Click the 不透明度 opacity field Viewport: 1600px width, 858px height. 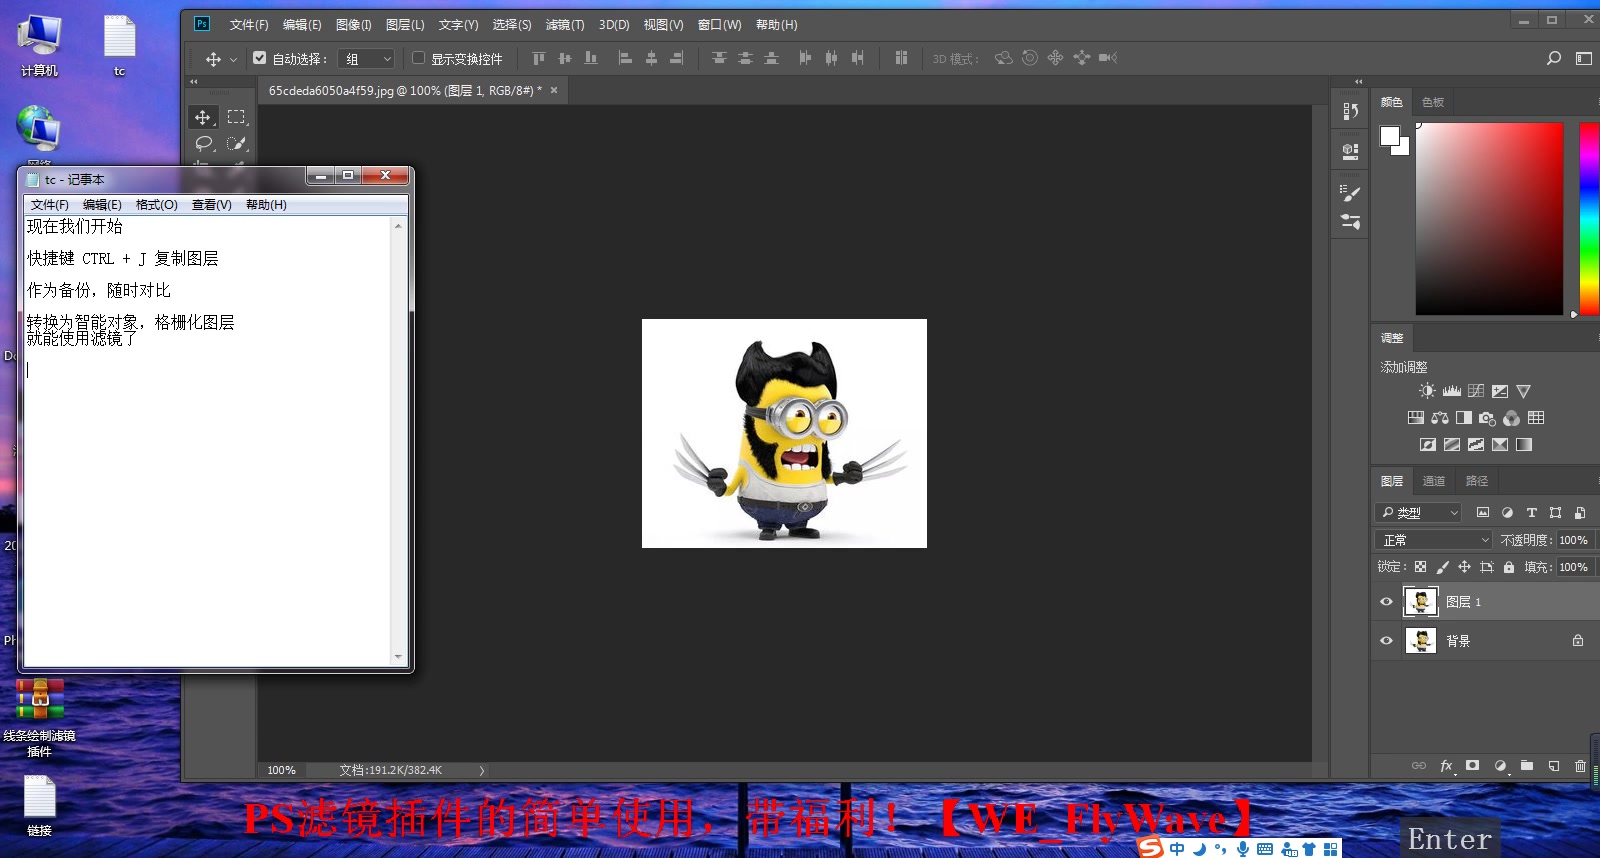(1575, 540)
